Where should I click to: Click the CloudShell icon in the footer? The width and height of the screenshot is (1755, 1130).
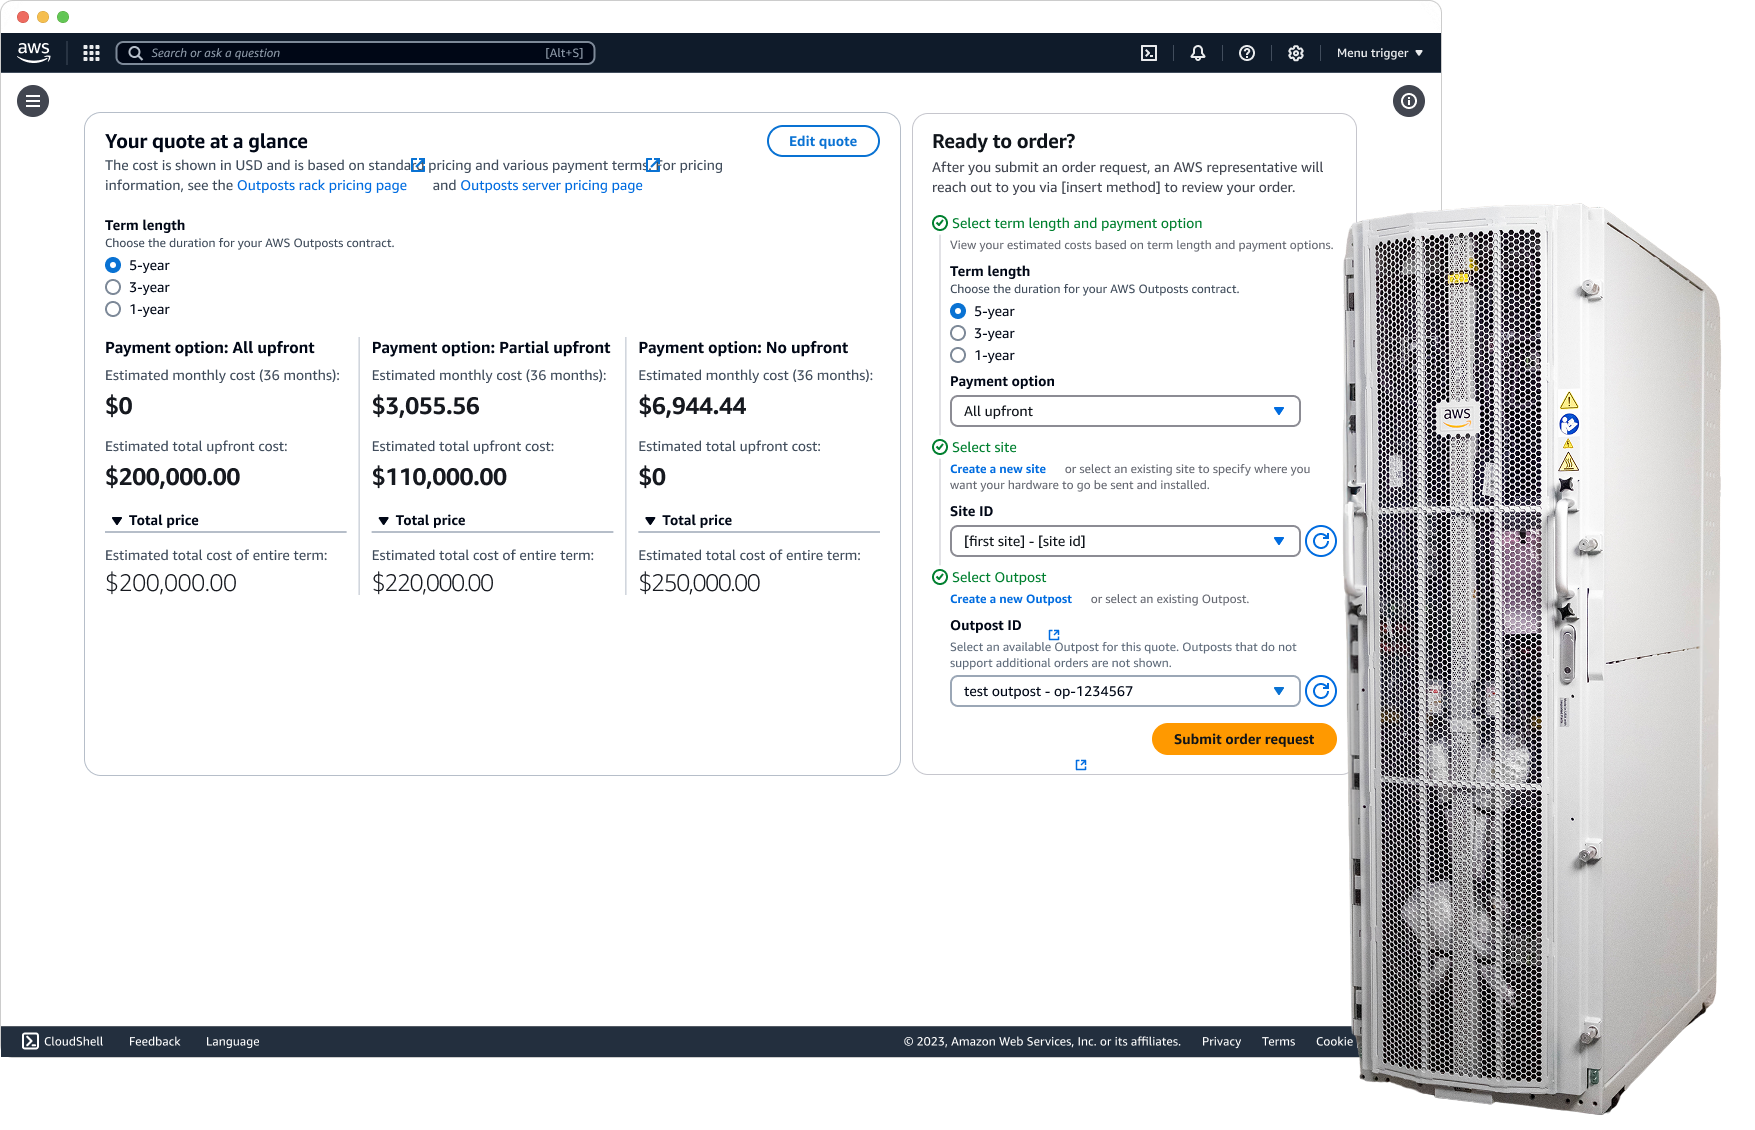[30, 1041]
